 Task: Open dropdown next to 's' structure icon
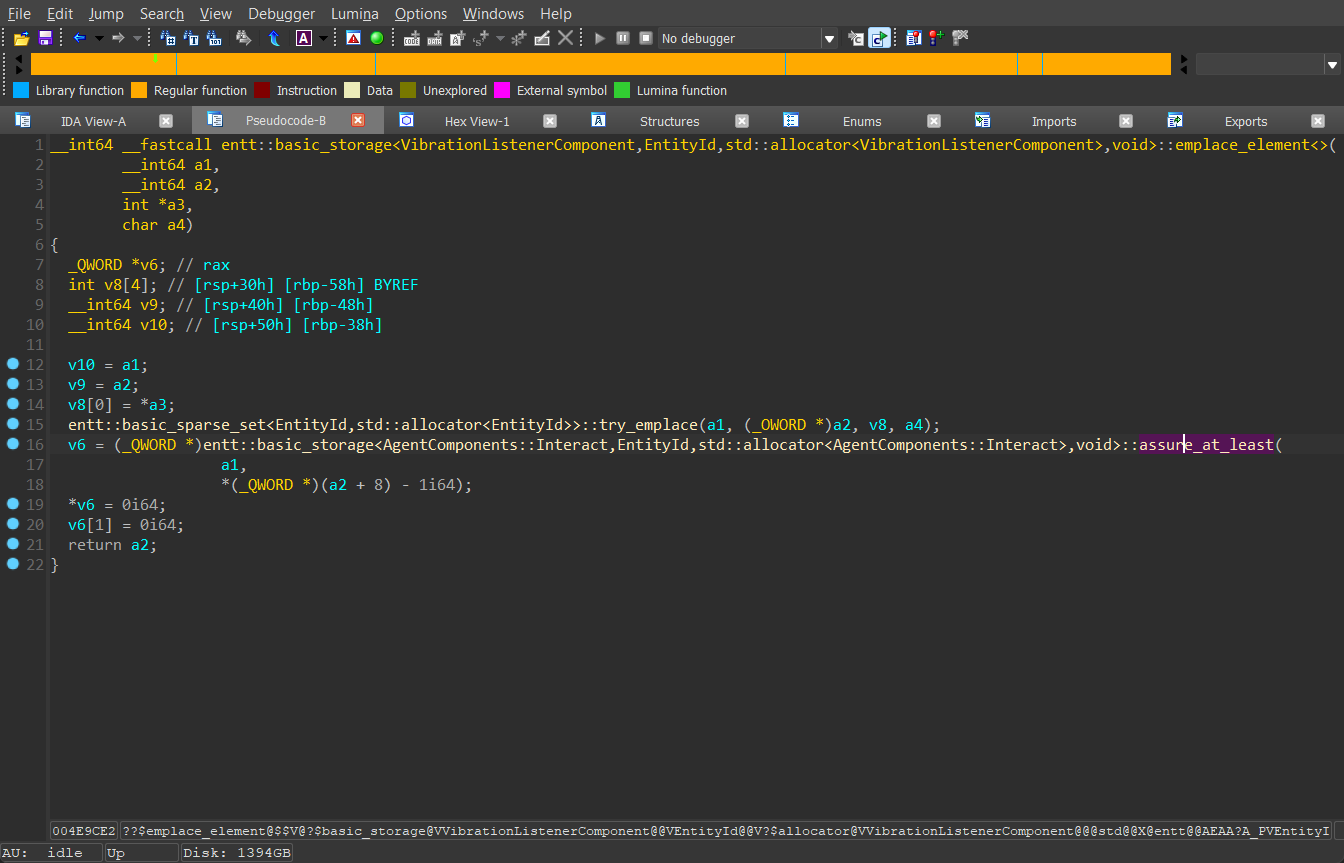coord(499,38)
